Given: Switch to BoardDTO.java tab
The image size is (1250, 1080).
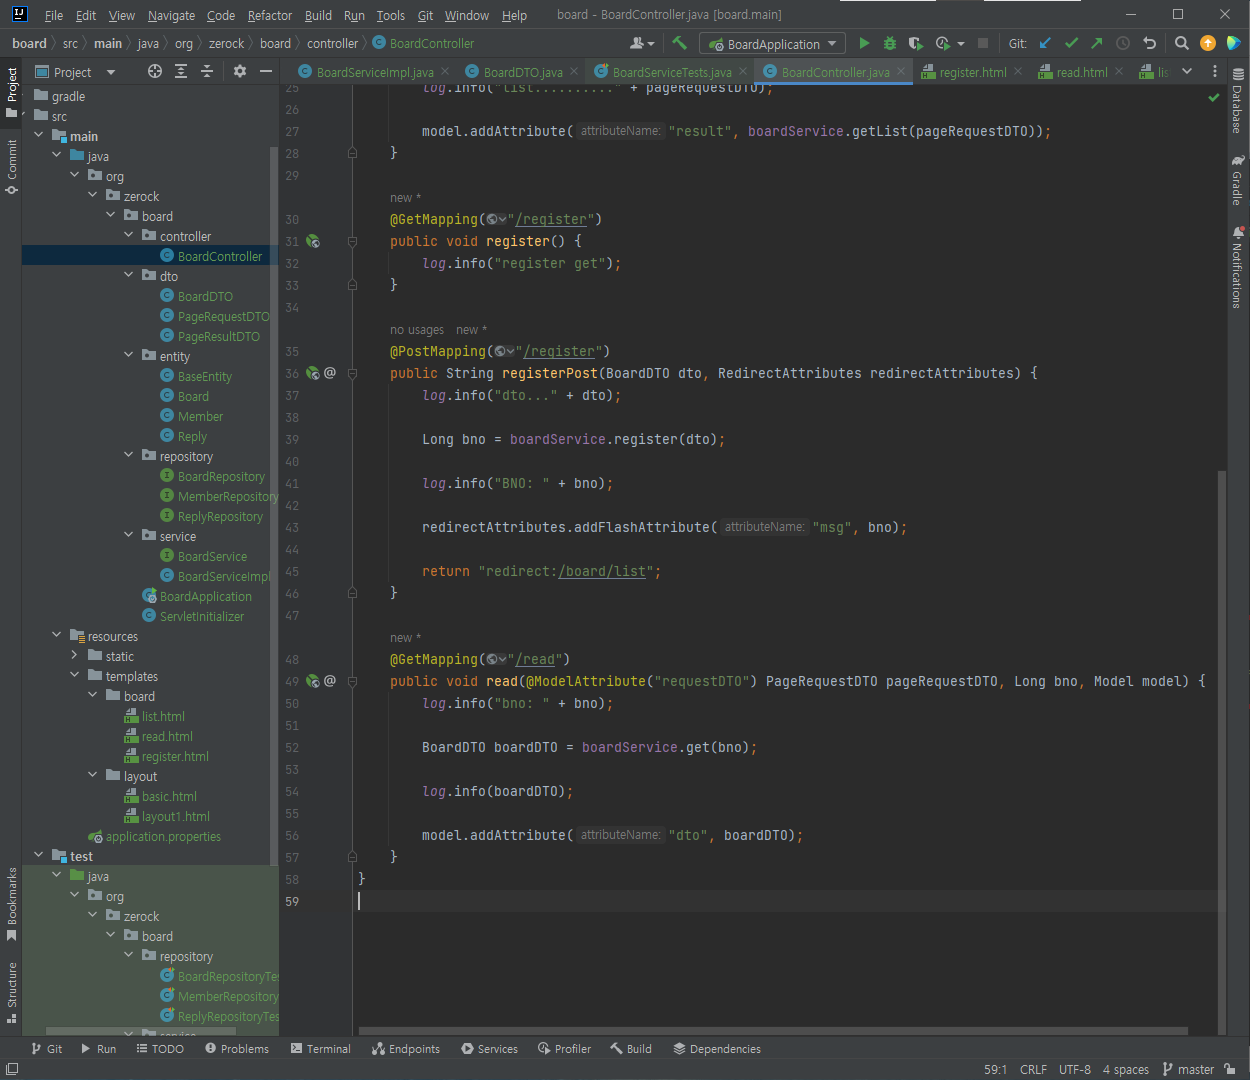Looking at the screenshot, I should pos(523,72).
